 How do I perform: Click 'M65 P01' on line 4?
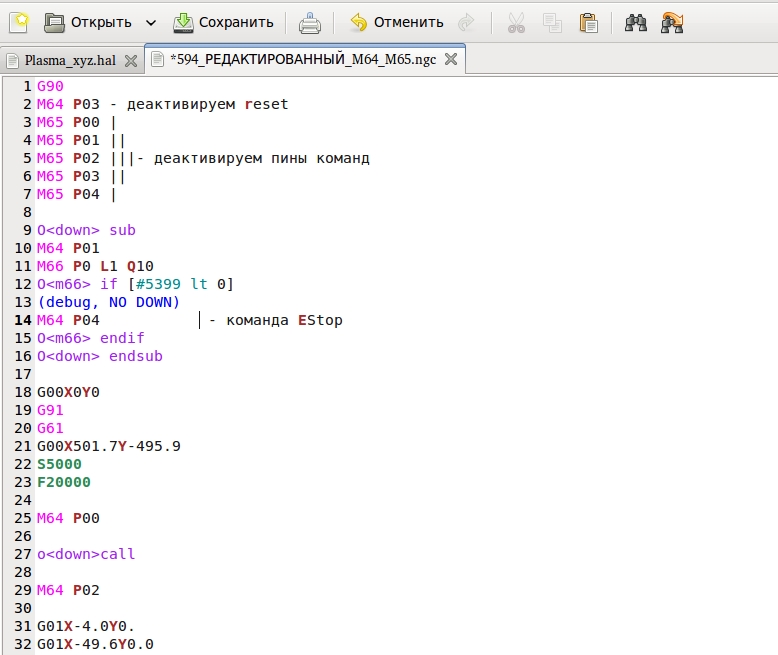click(x=68, y=140)
